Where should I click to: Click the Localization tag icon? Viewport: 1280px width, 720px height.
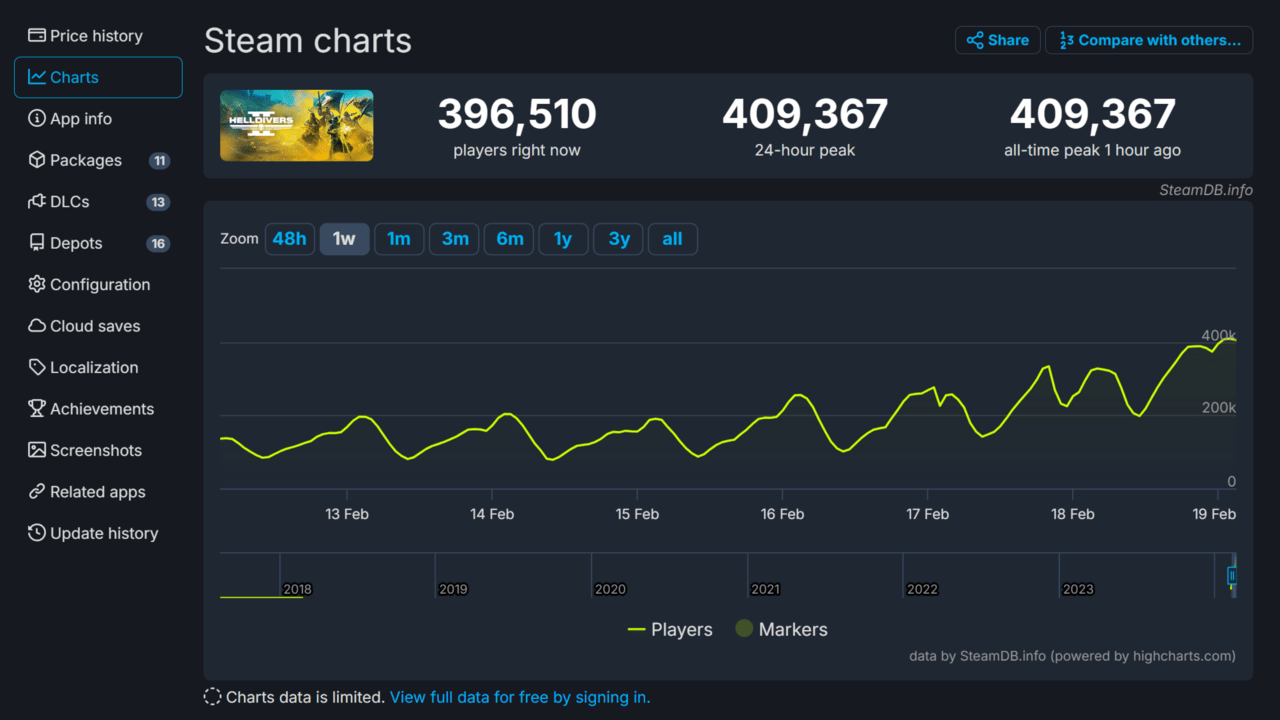(37, 368)
